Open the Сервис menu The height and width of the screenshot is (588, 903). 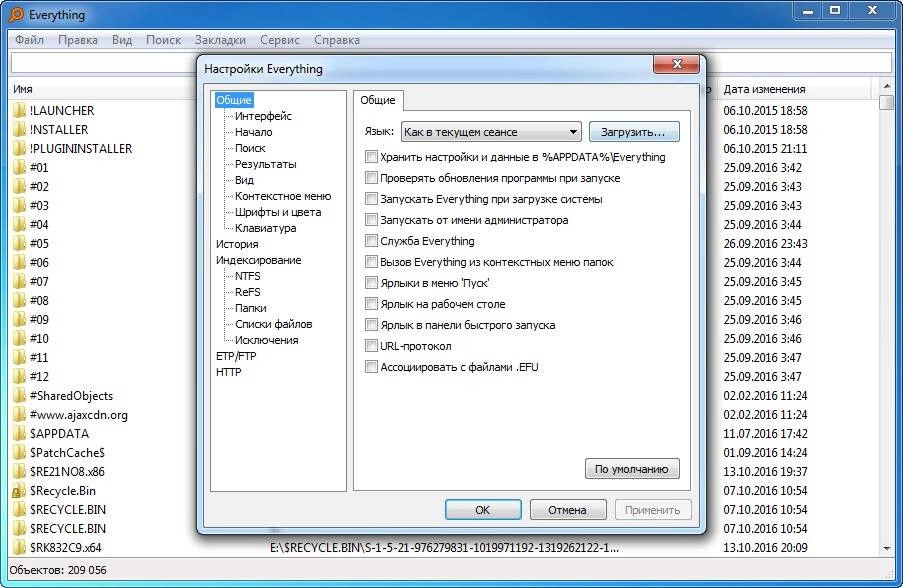pos(280,40)
